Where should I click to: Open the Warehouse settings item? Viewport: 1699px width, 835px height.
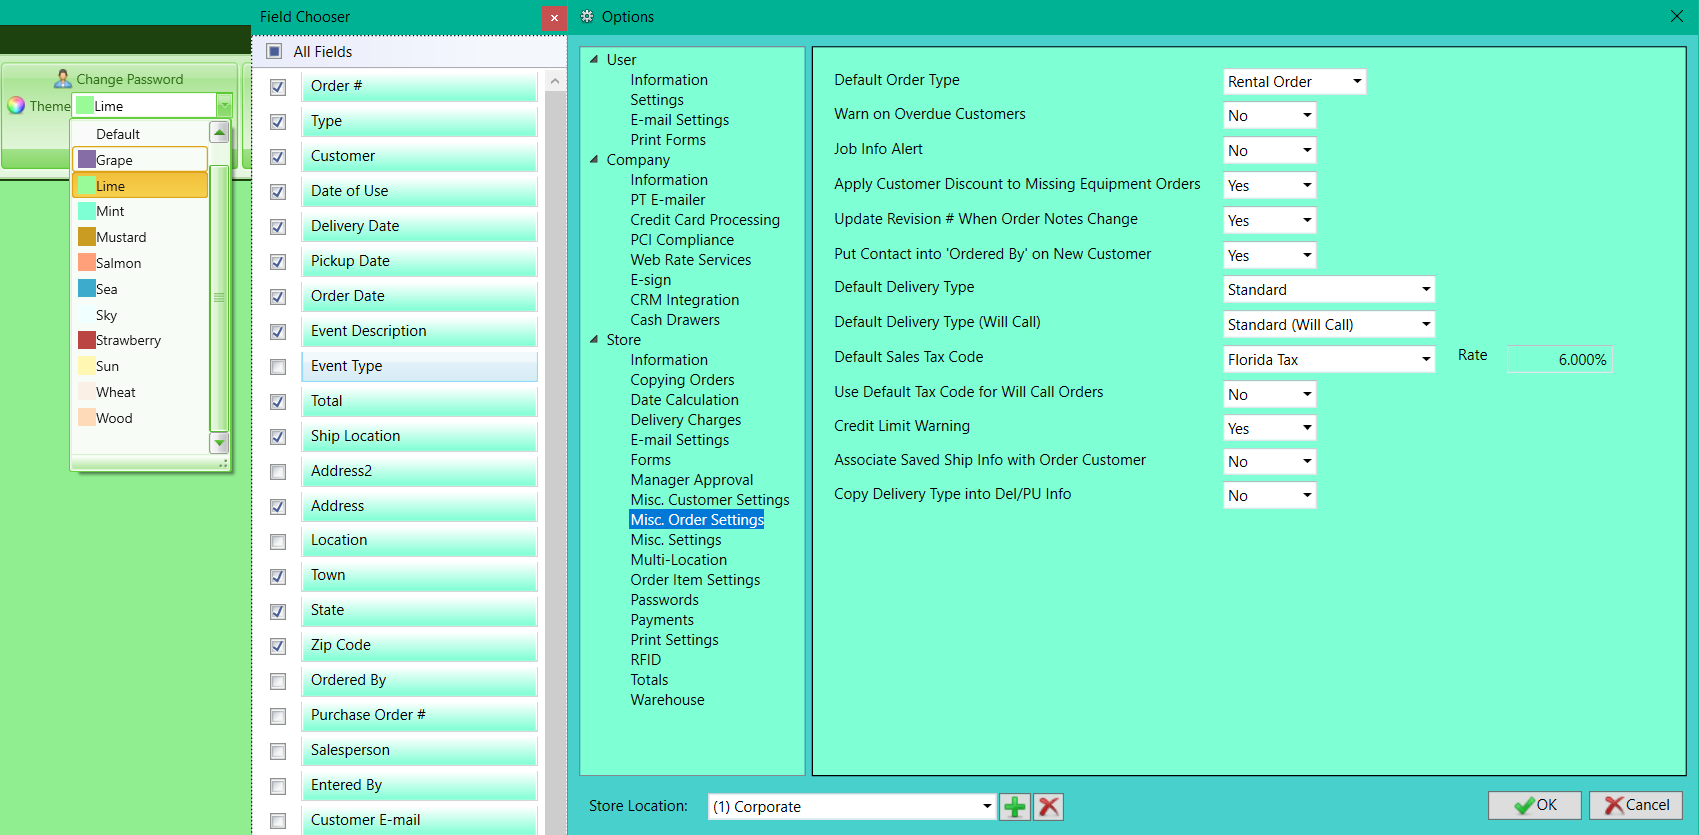click(667, 700)
